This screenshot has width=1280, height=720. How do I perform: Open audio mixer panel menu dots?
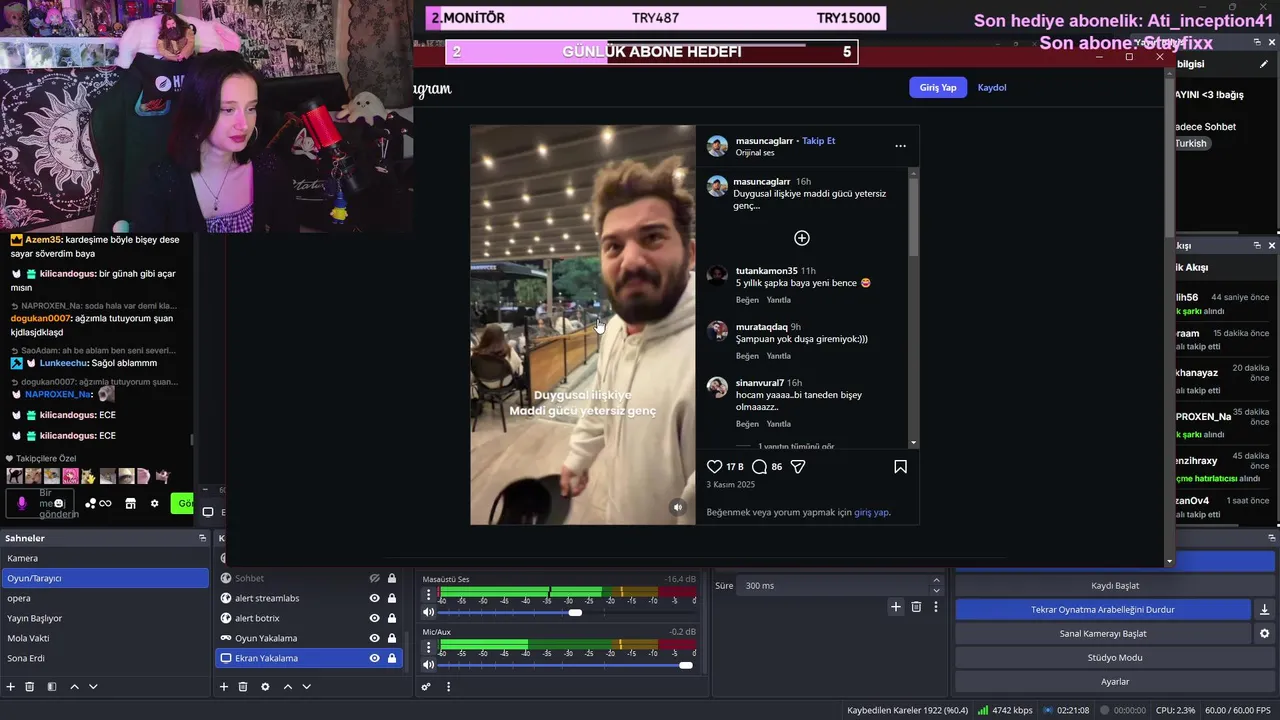pyautogui.click(x=448, y=687)
